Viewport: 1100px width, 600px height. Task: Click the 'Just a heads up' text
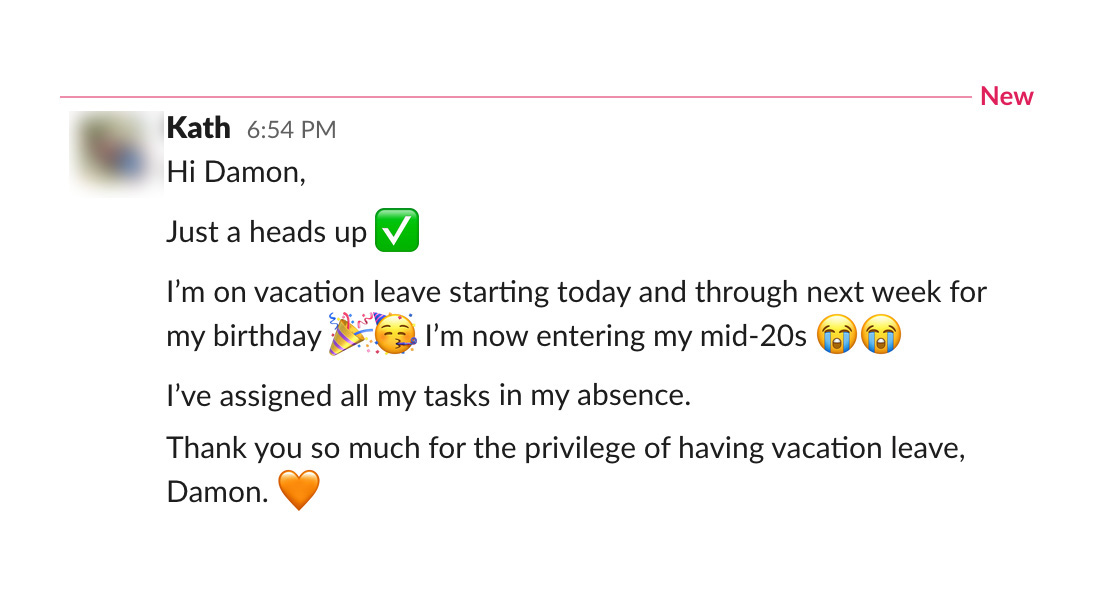267,233
